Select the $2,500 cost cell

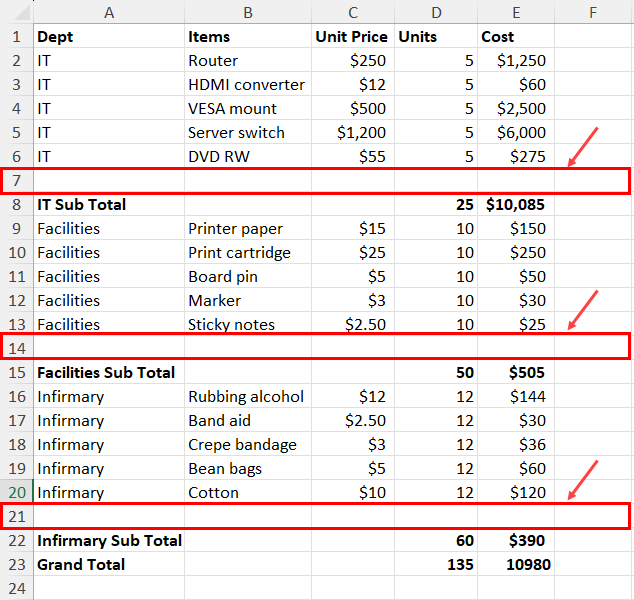pyautogui.click(x=516, y=109)
